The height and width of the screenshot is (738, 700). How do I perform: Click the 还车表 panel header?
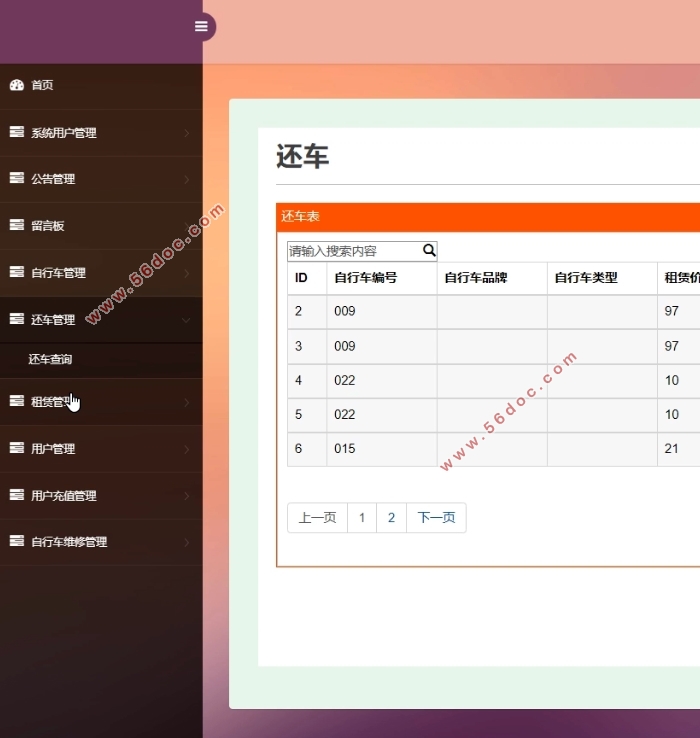pyautogui.click(x=488, y=217)
